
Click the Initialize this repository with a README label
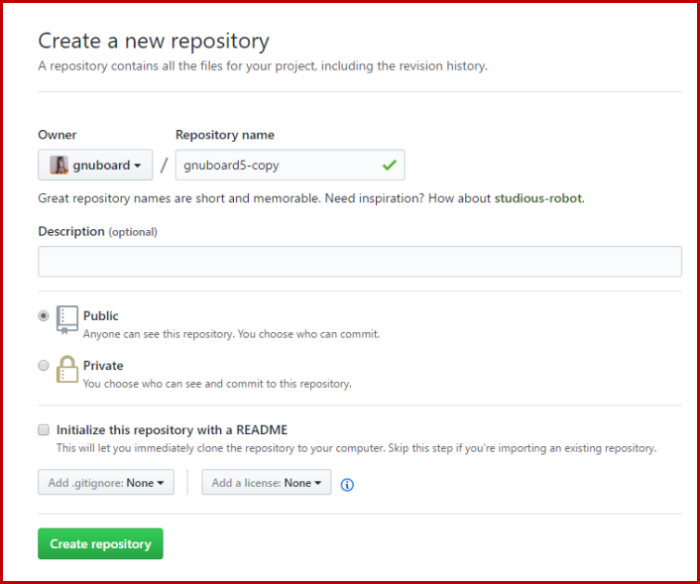(x=172, y=430)
